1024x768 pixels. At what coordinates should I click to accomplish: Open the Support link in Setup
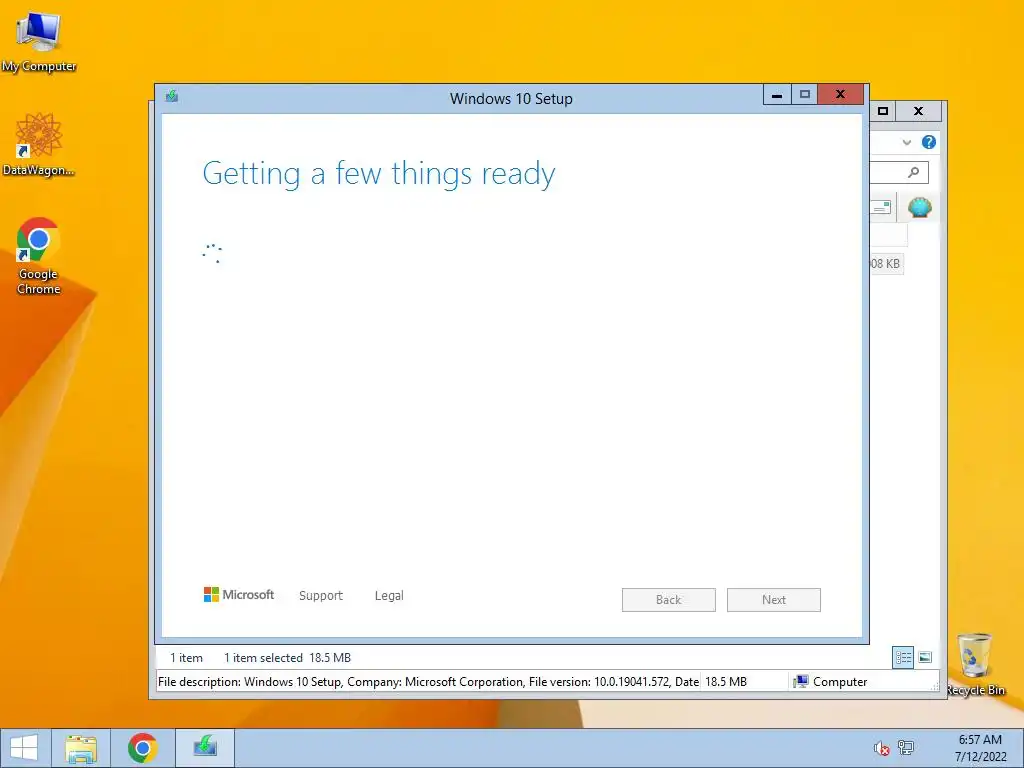[321, 596]
